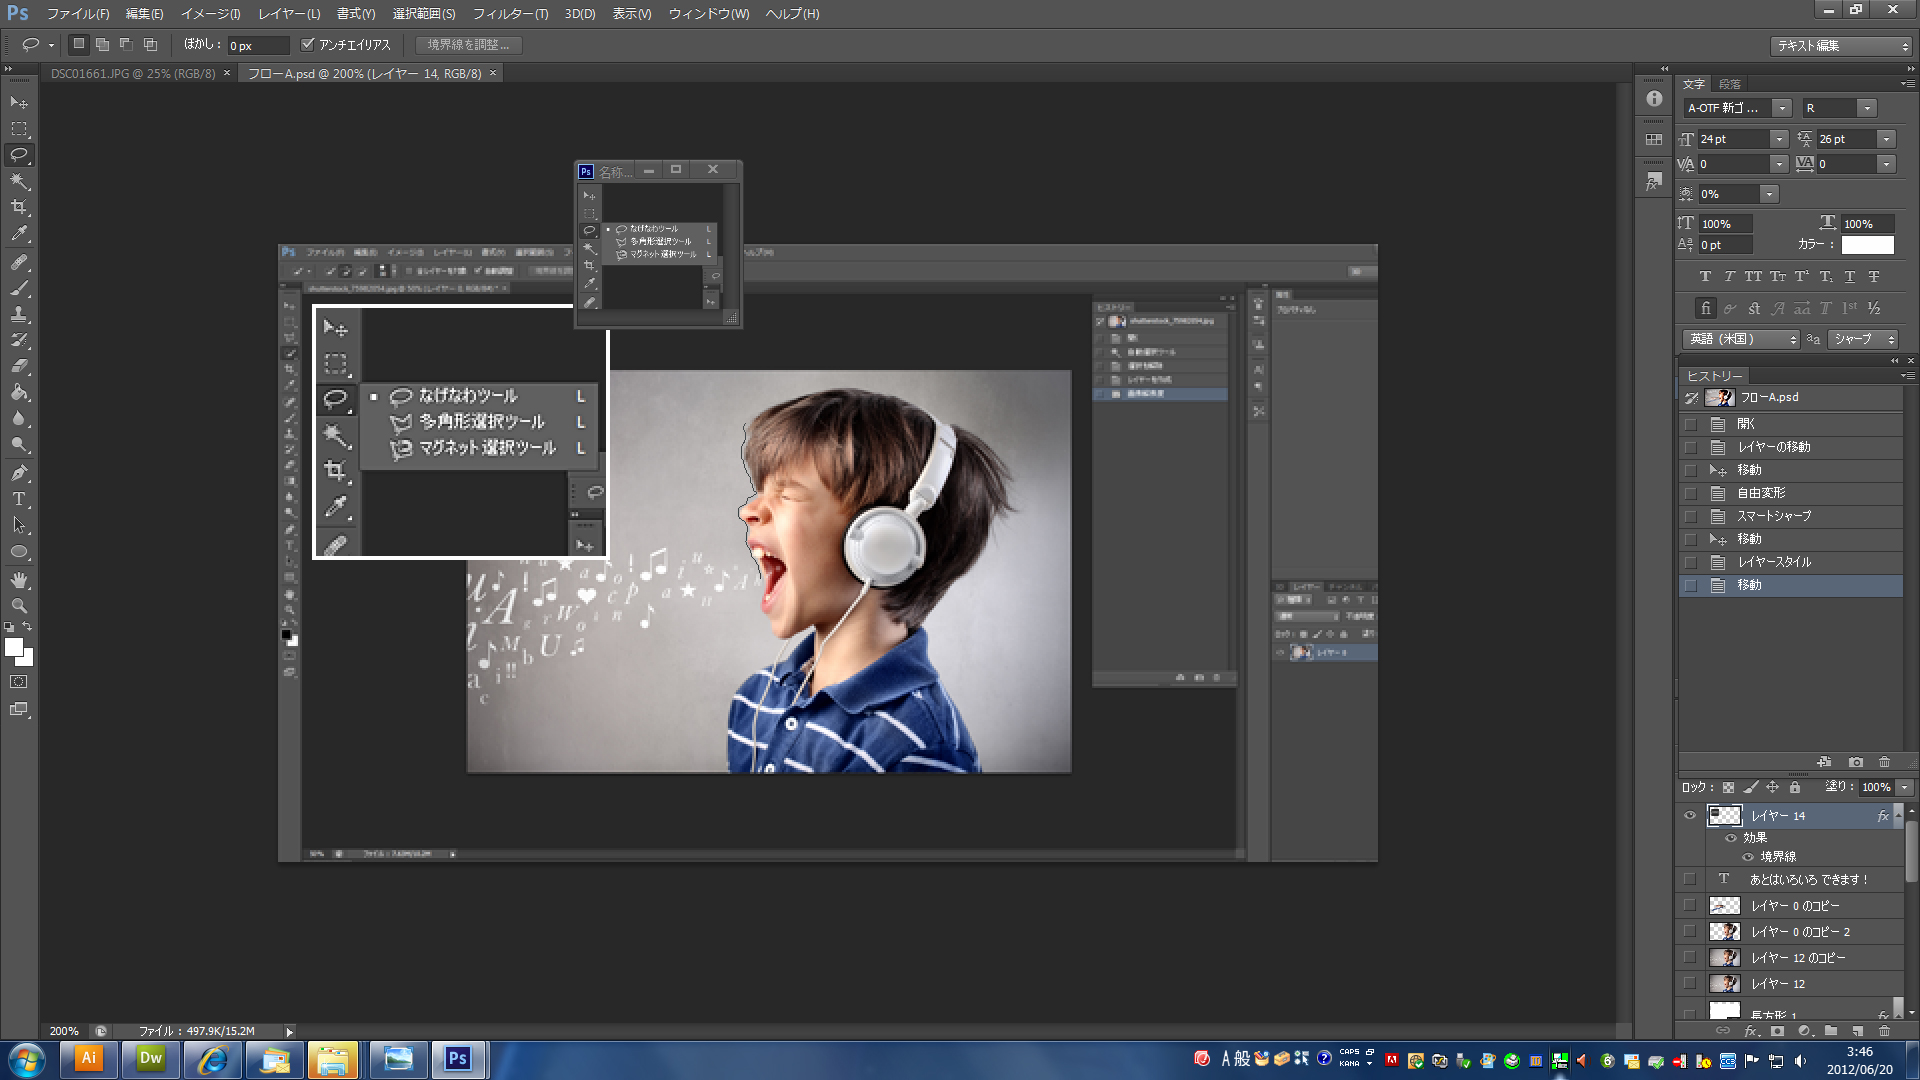Select the Eraser tool

pos(19,366)
